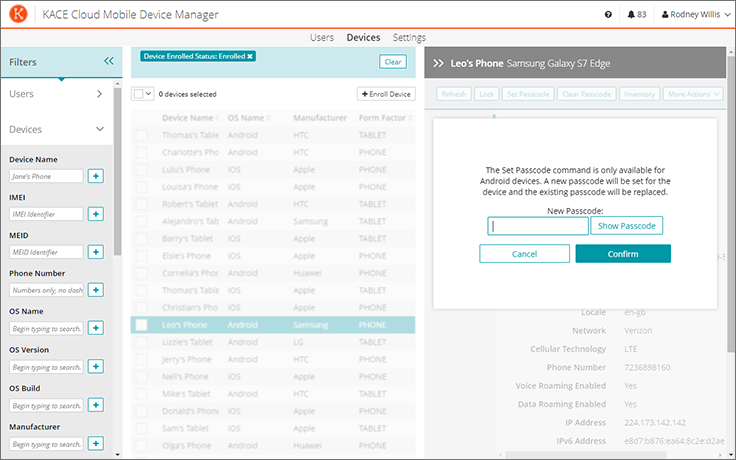This screenshot has width=736, height=460.
Task: Check the box for Robert's Tablet
Action: pos(141,204)
